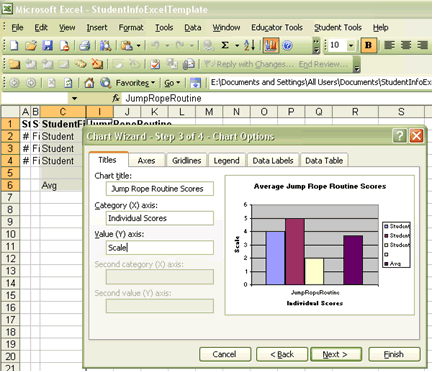Image resolution: width=433 pixels, height=372 pixels.
Task: Click the formula bar showing JumpRopeRoutine
Action: [x=277, y=98]
